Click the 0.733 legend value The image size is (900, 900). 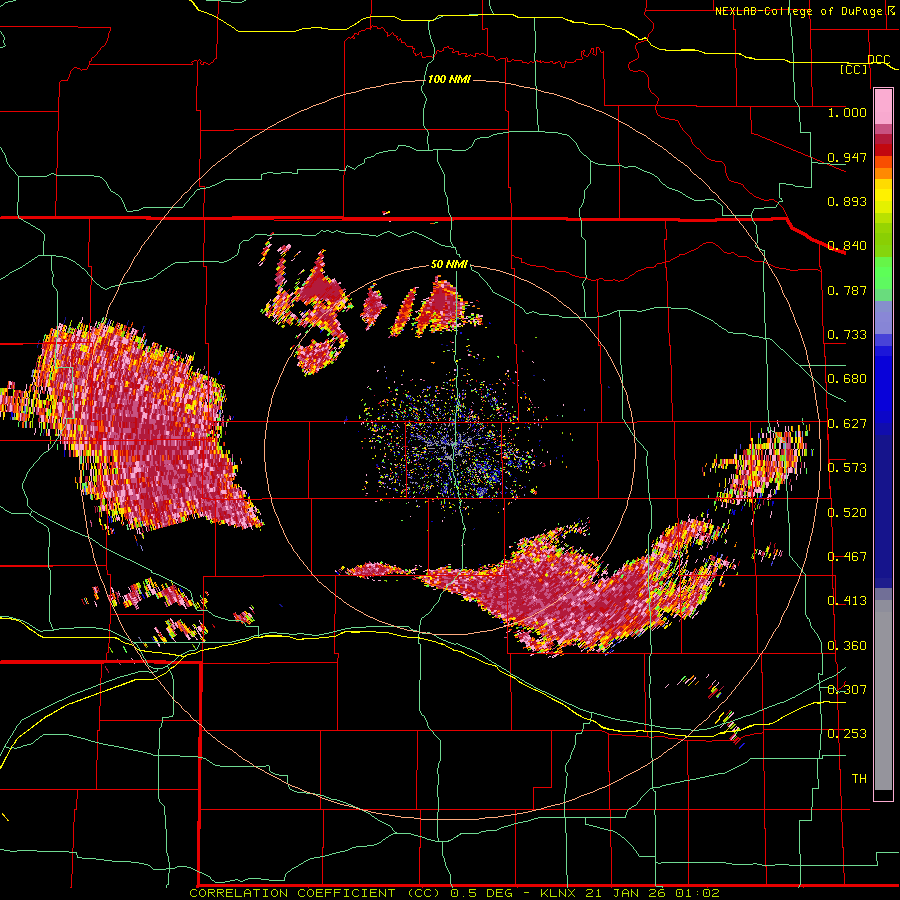847,335
